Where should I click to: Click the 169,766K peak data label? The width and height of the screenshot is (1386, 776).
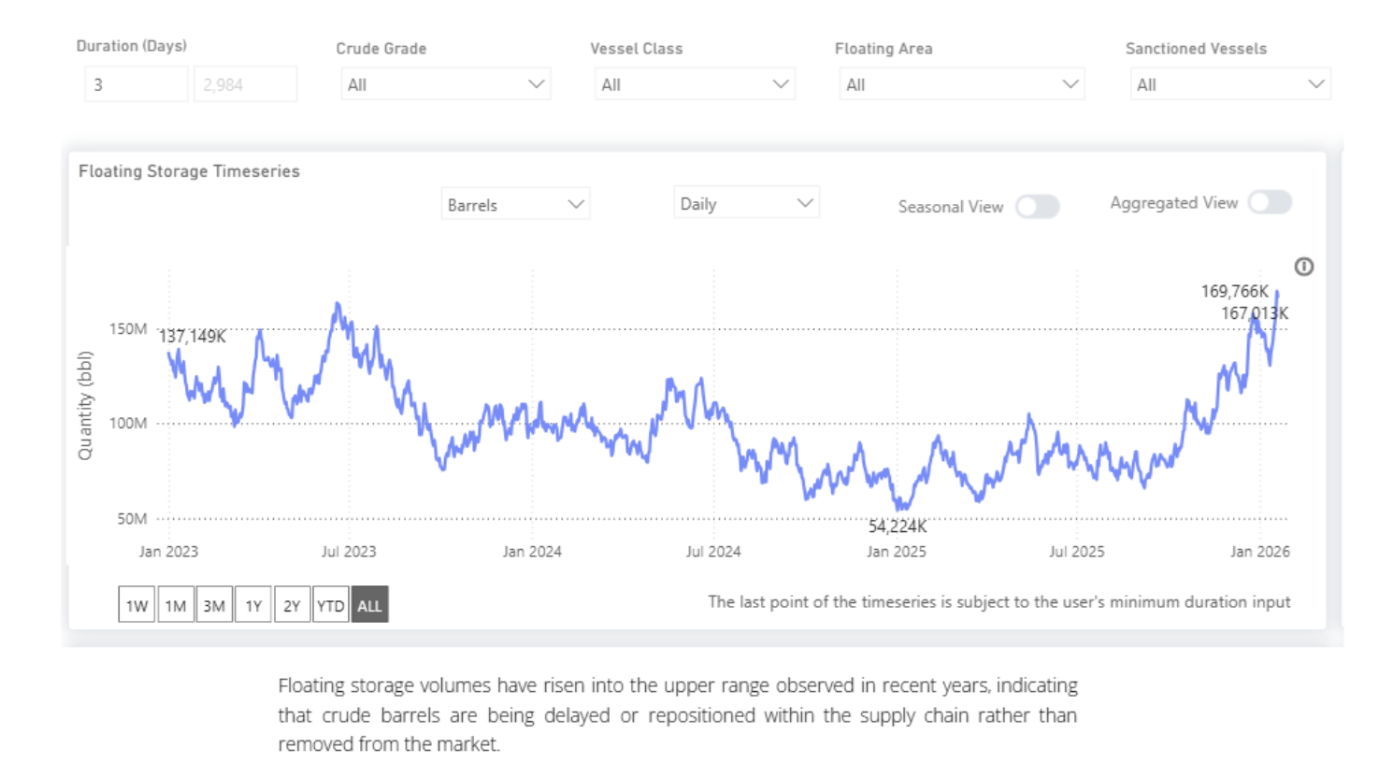pos(1234,292)
